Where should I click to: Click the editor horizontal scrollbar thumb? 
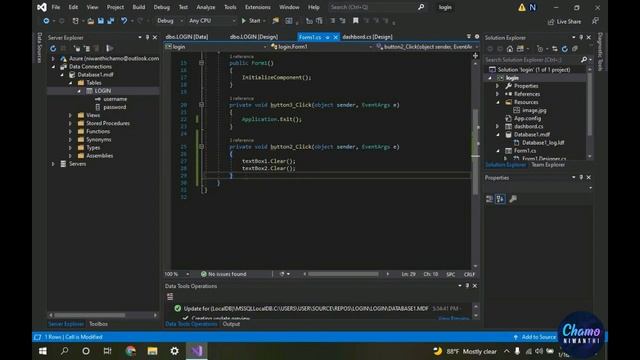(343, 274)
